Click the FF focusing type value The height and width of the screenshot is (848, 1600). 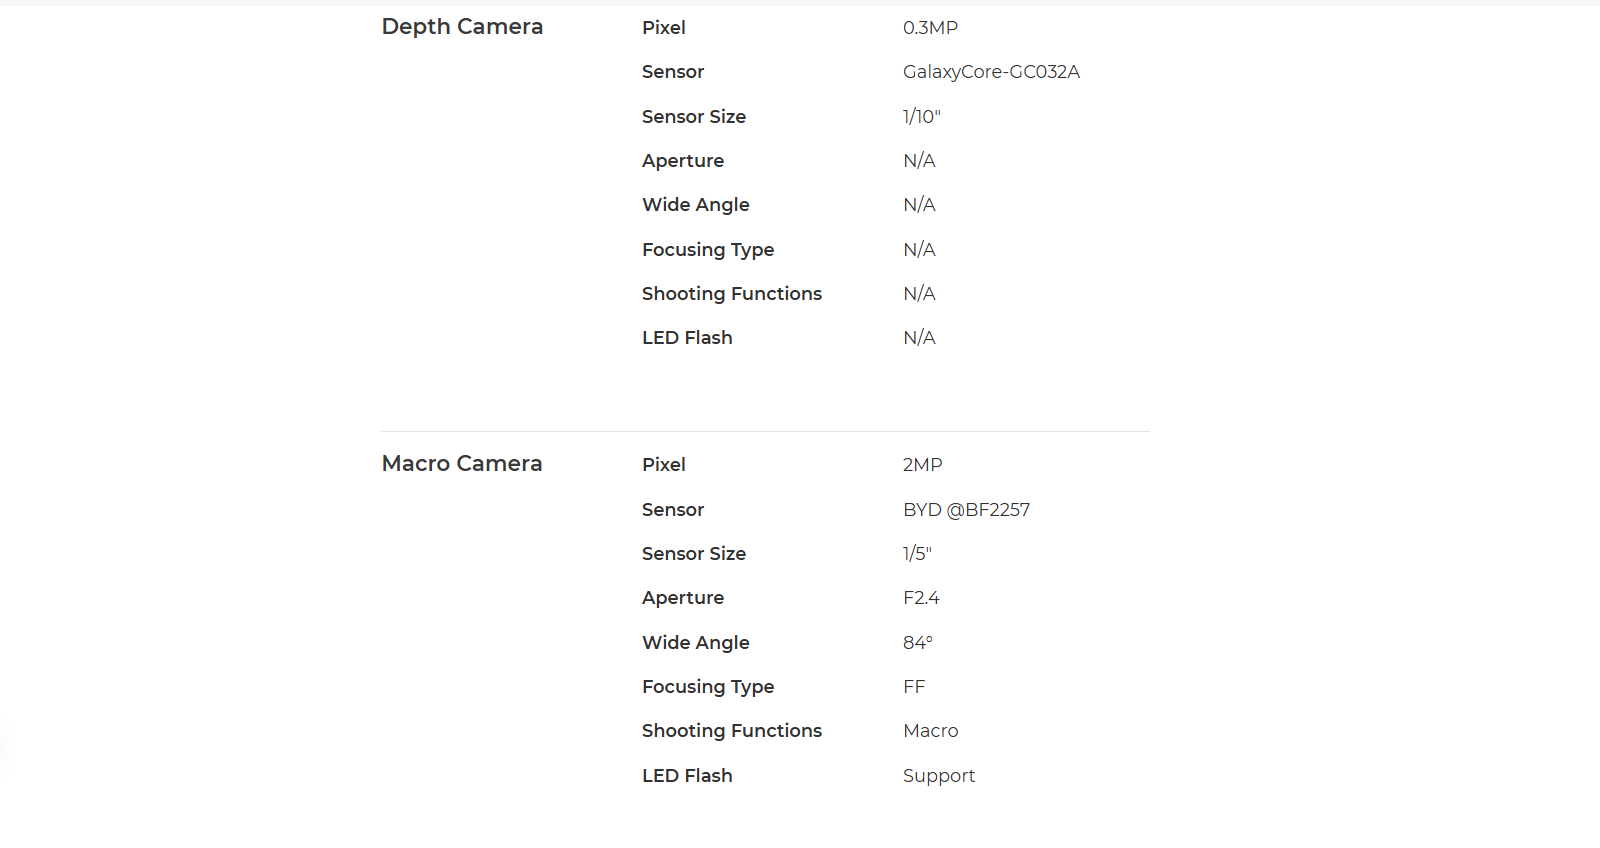point(914,687)
